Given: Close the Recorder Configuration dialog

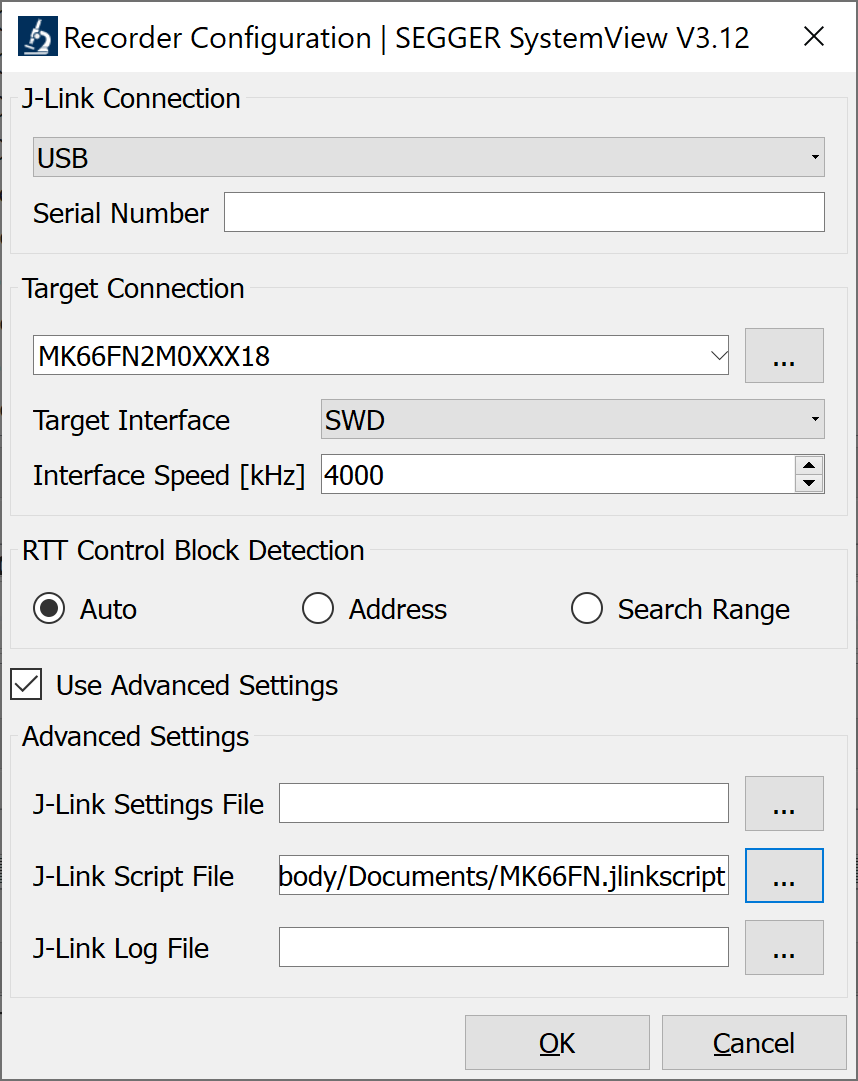Looking at the screenshot, I should (814, 38).
